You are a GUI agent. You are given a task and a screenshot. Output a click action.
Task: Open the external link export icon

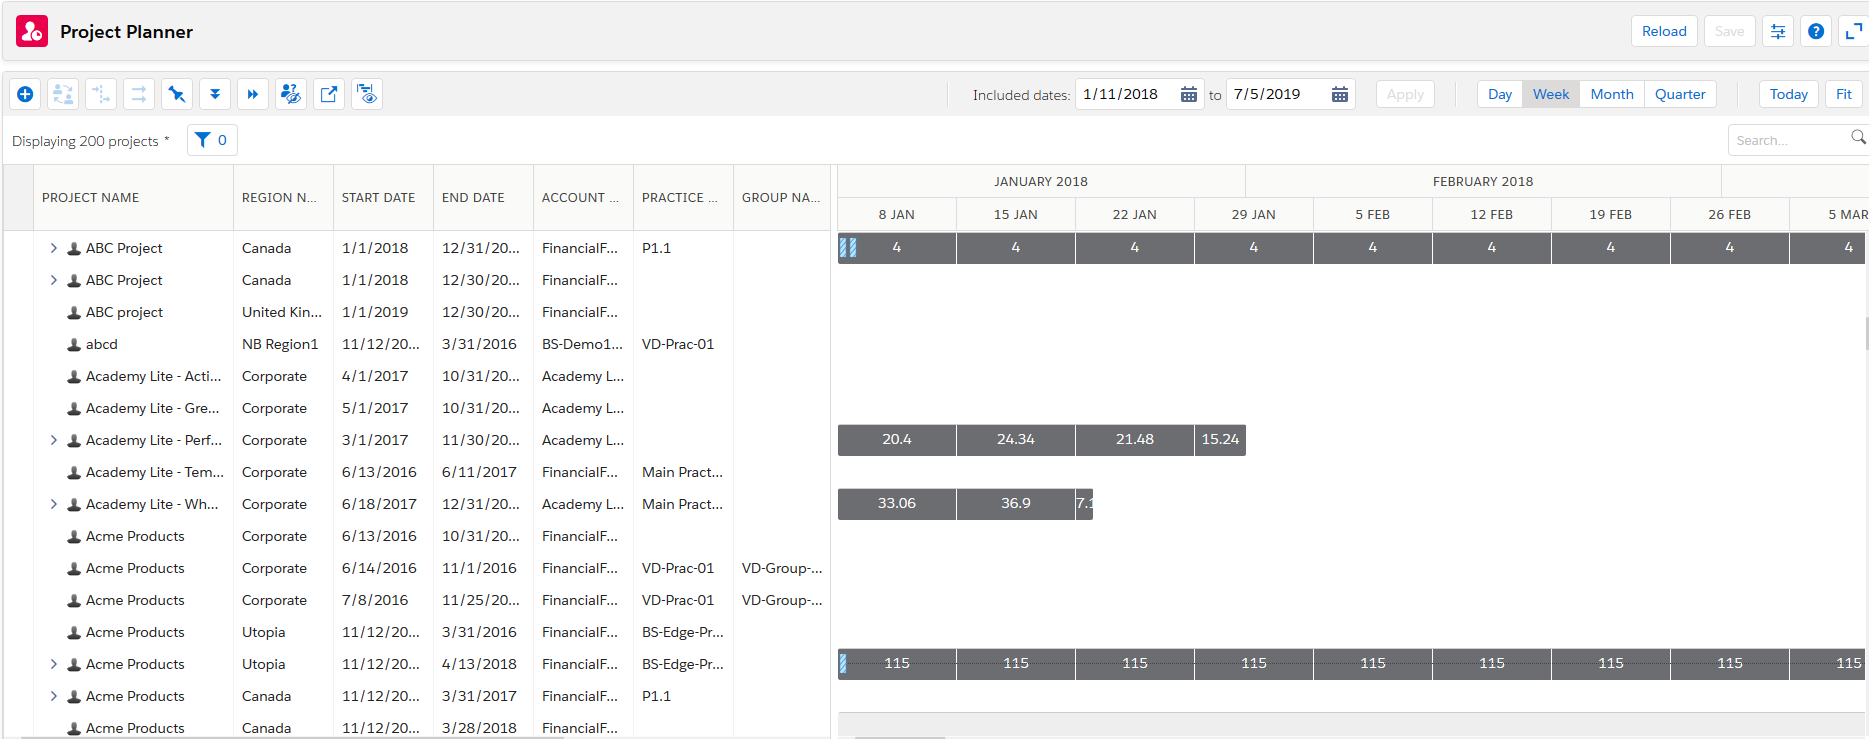tap(329, 94)
